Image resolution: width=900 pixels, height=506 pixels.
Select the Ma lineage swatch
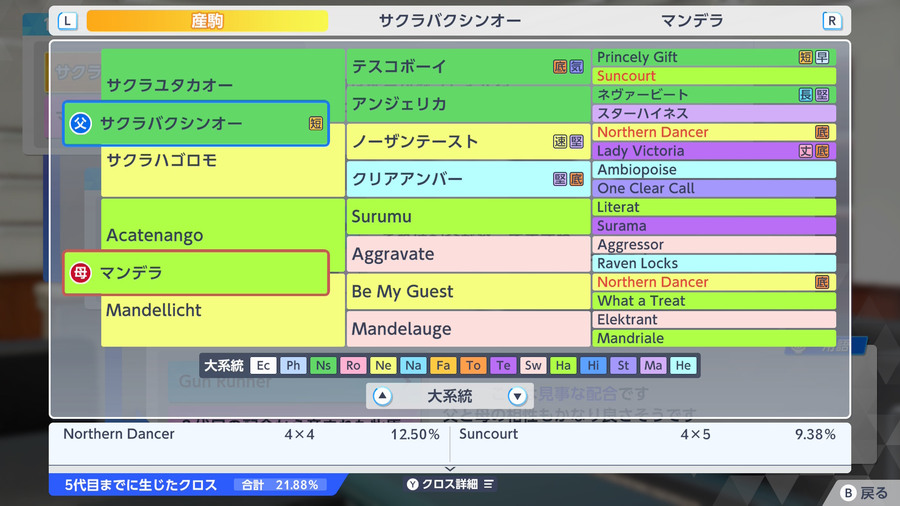(x=653, y=365)
